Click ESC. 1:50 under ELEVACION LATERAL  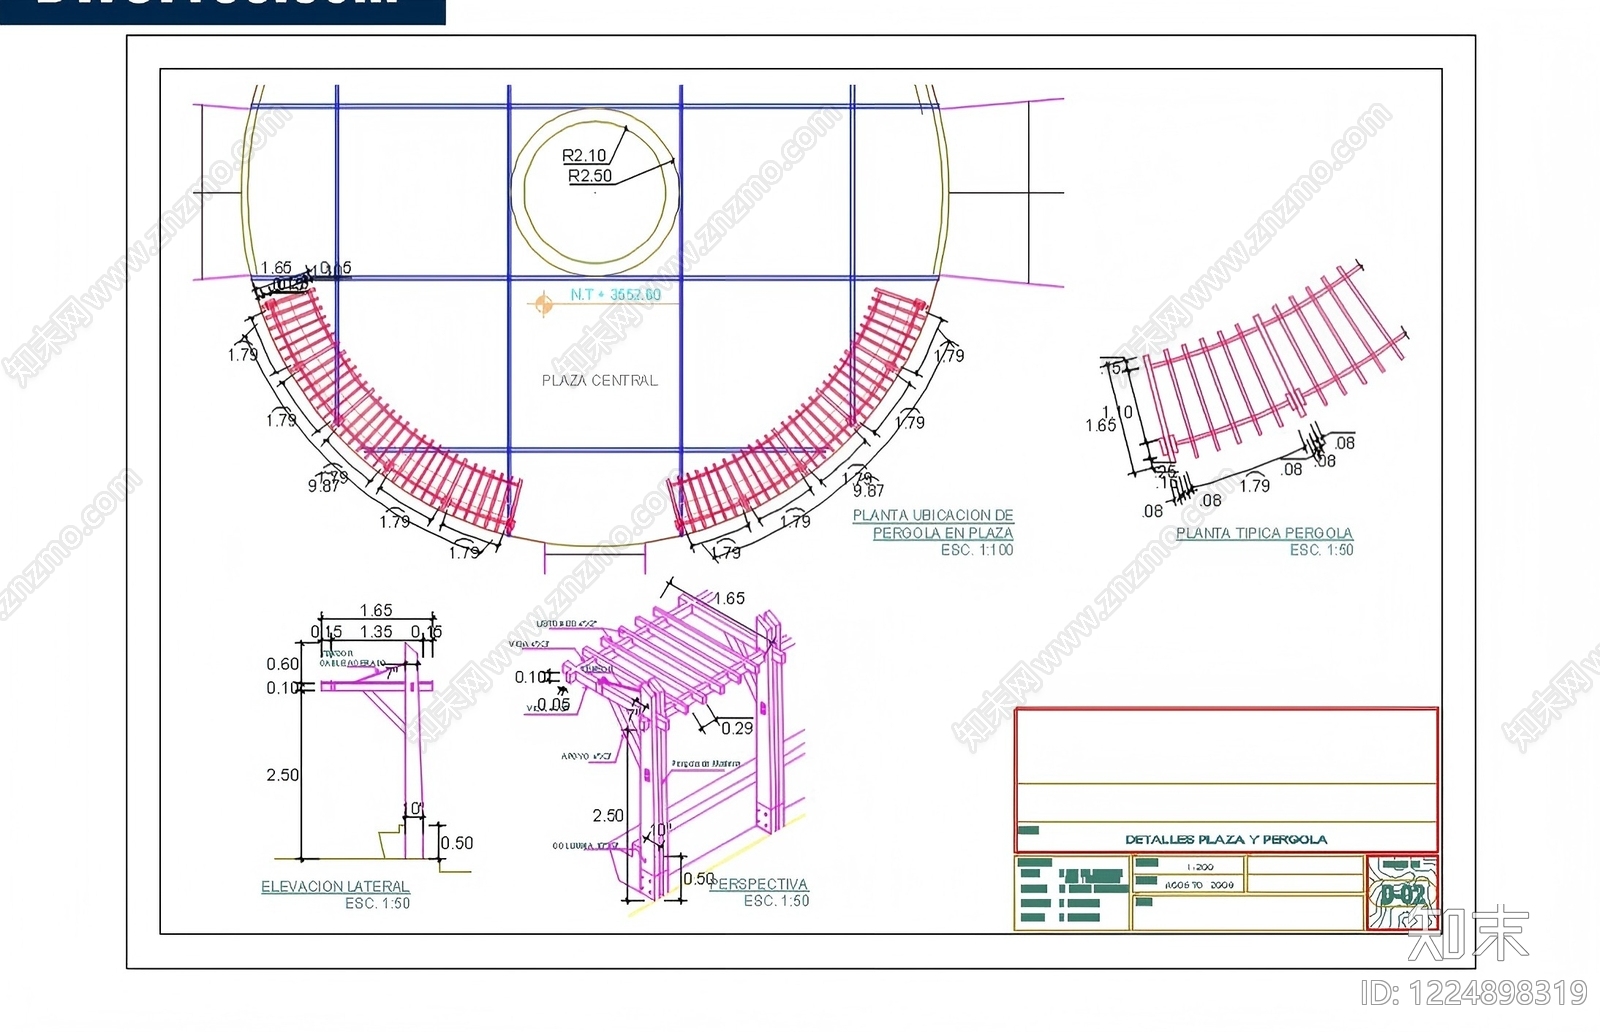tap(377, 903)
